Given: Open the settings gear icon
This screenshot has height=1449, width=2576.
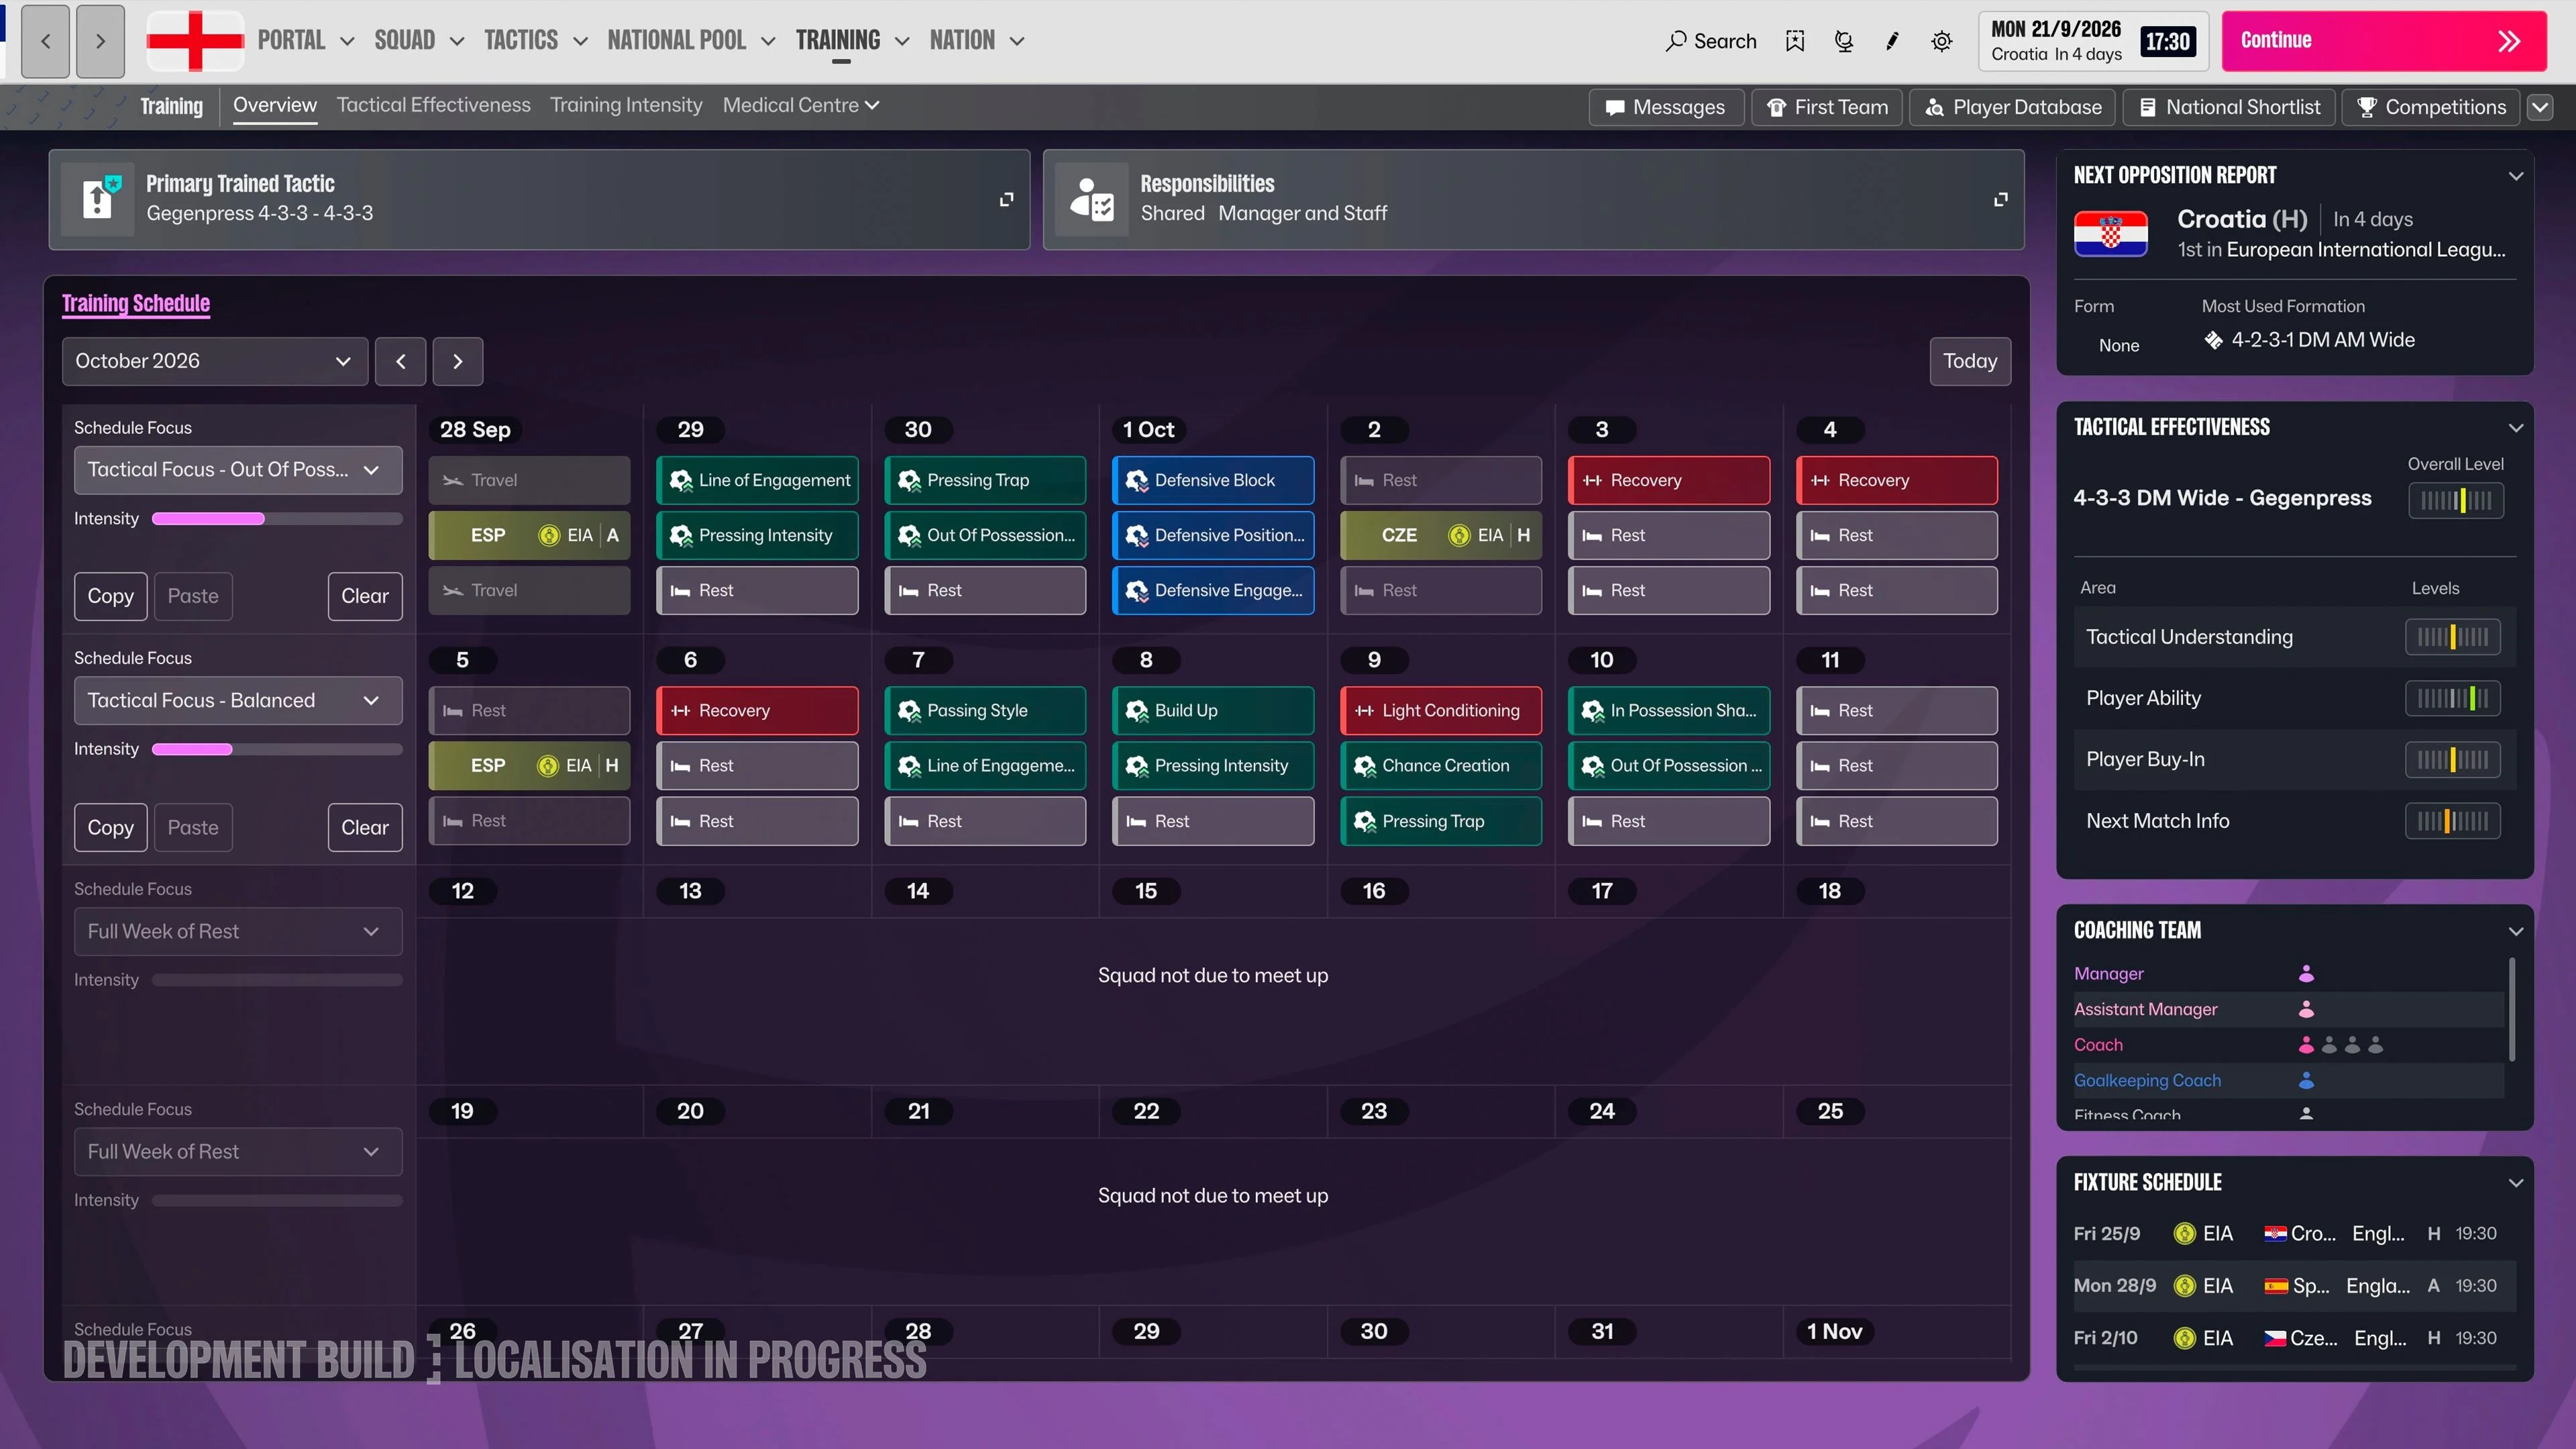Looking at the screenshot, I should tap(1941, 41).
